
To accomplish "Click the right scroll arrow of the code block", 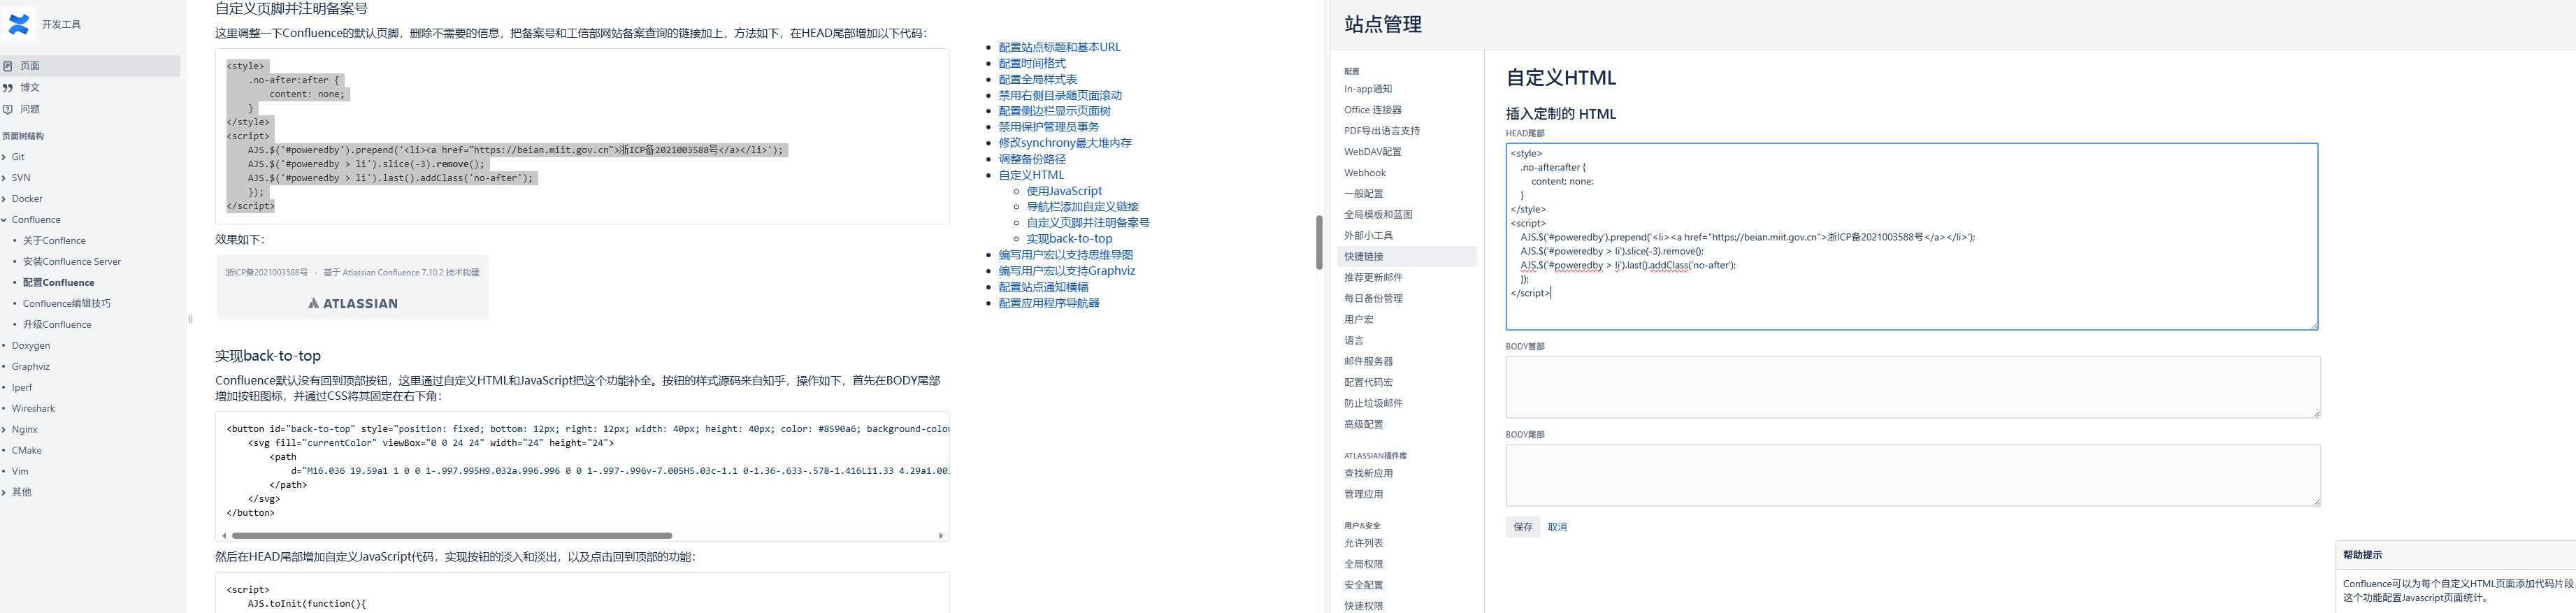I will pyautogui.click(x=941, y=536).
